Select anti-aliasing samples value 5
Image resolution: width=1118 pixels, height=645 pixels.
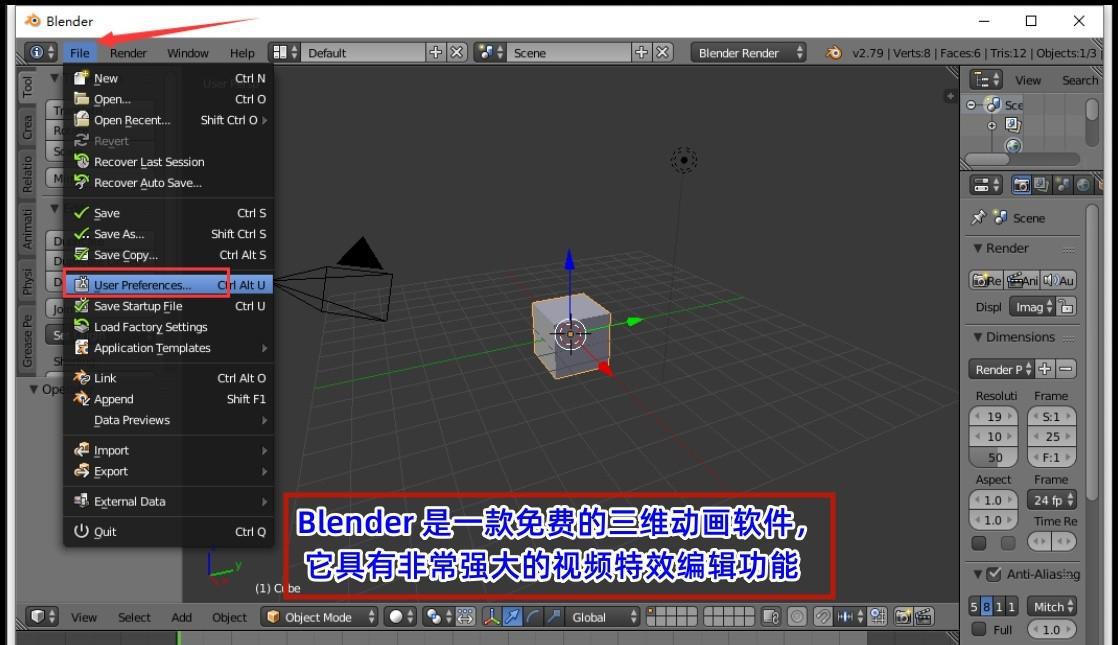974,607
